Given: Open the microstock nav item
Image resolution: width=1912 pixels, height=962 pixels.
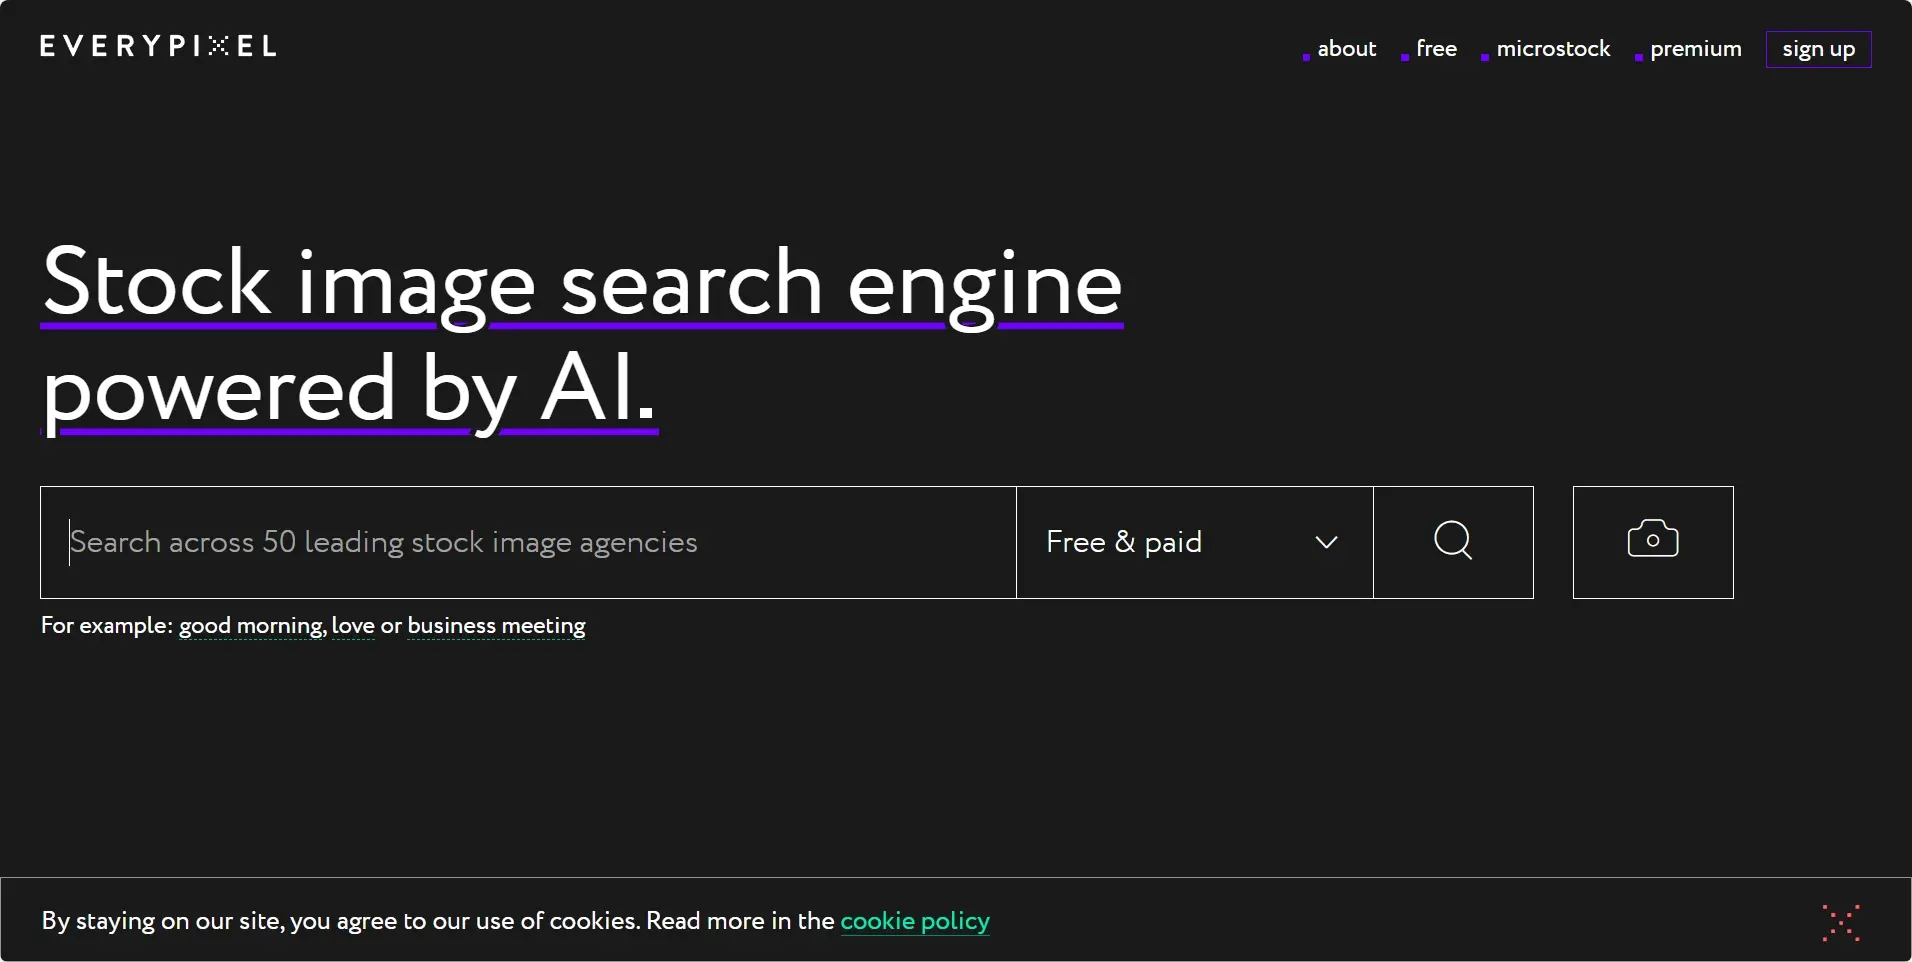Looking at the screenshot, I should [x=1553, y=49].
